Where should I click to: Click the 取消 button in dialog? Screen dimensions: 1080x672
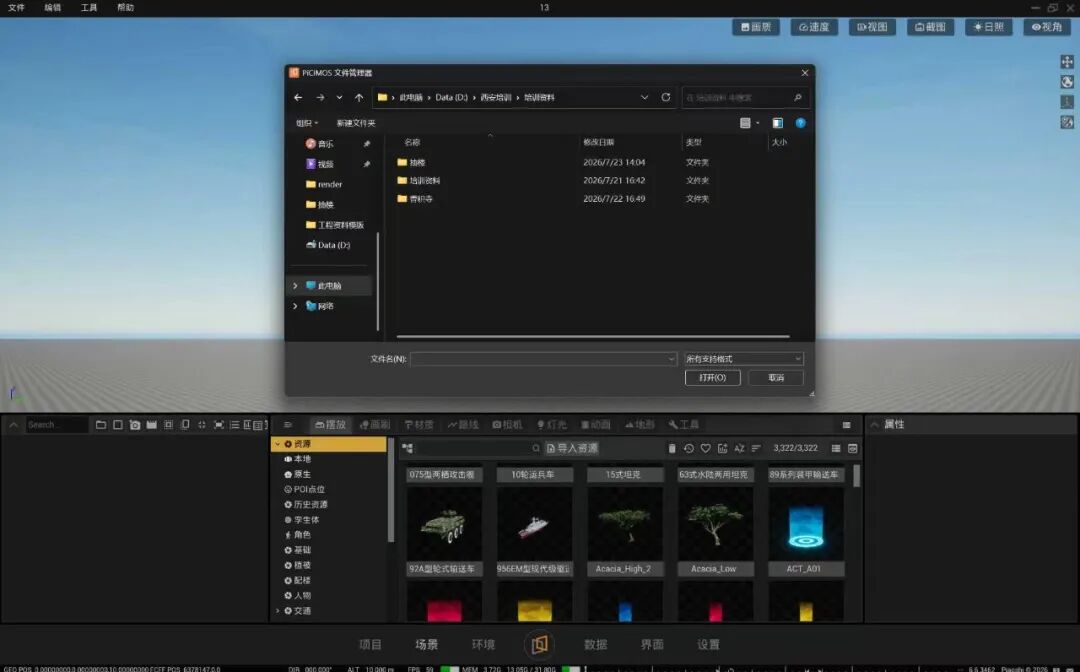pyautogui.click(x=776, y=378)
